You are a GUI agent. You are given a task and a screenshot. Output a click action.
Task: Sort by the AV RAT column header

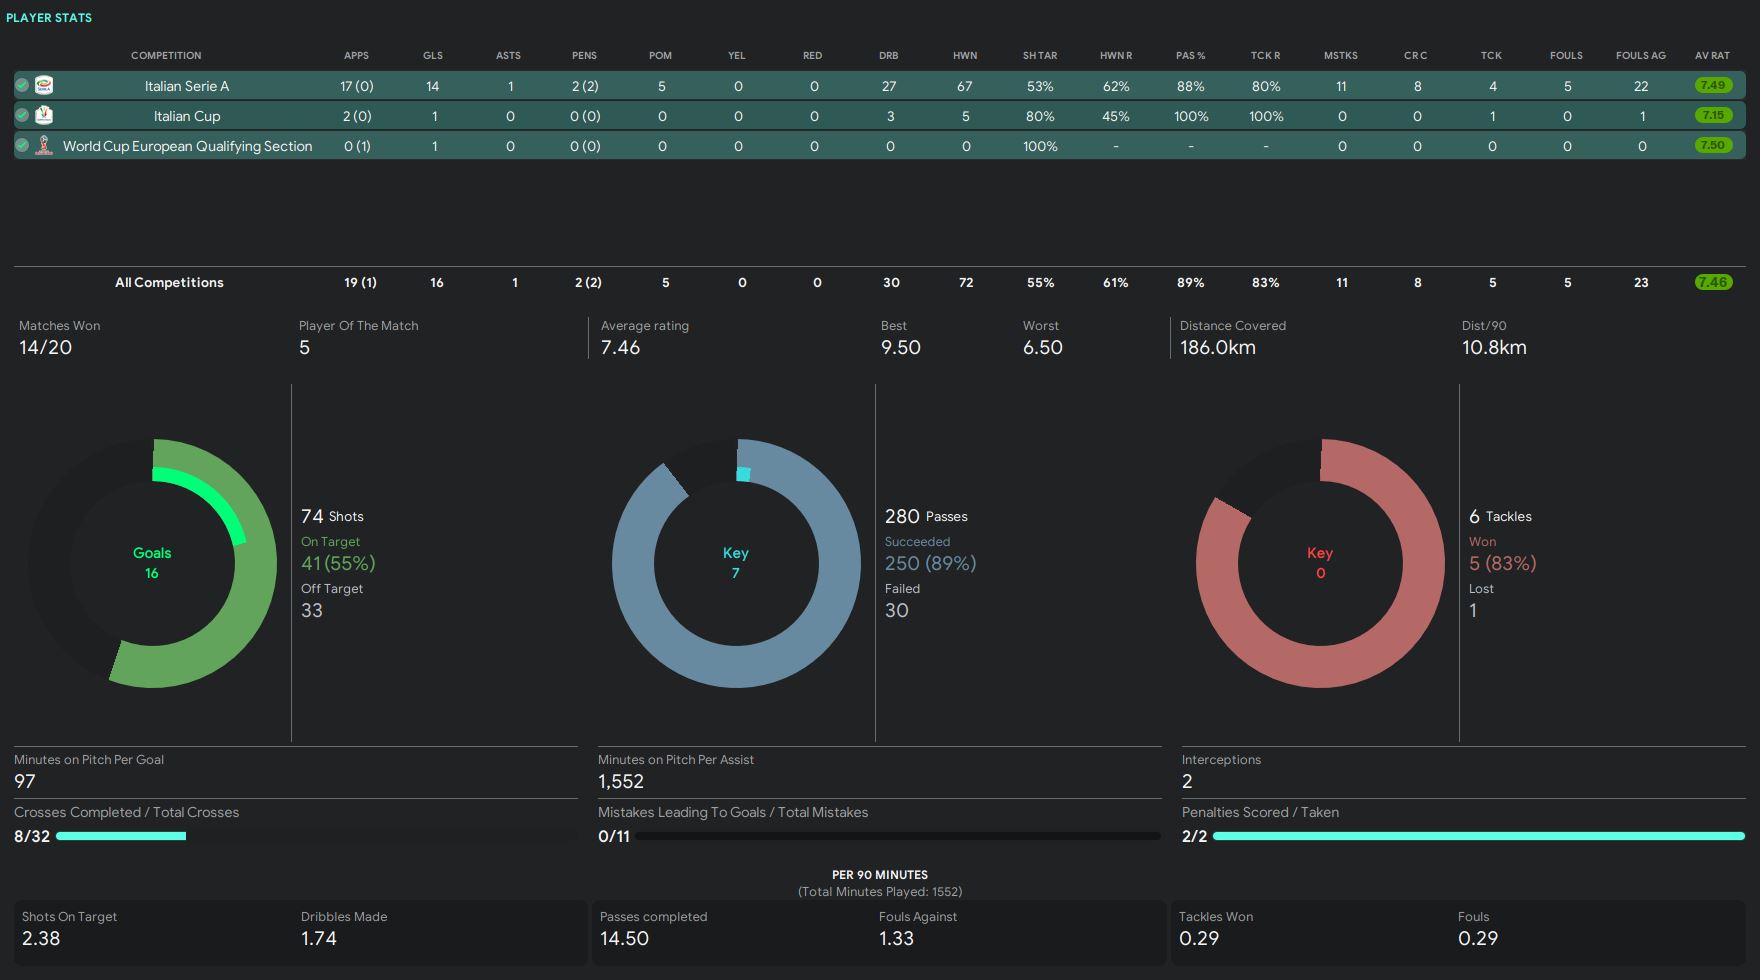click(x=1712, y=56)
